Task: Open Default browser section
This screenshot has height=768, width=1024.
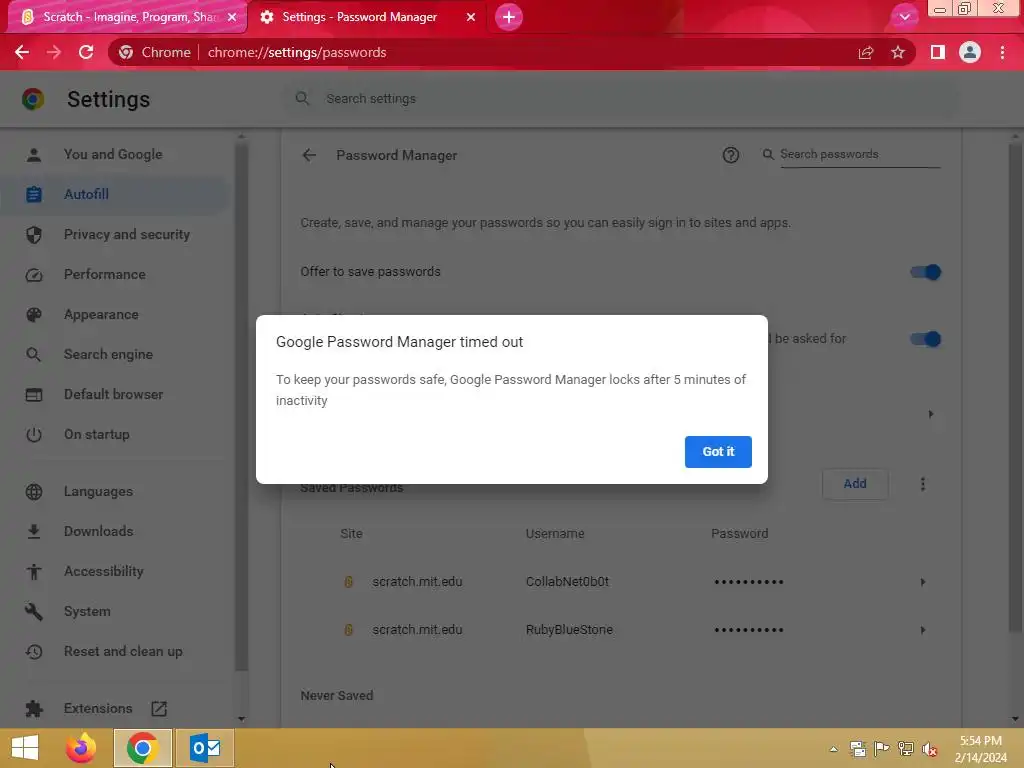Action: (x=114, y=394)
